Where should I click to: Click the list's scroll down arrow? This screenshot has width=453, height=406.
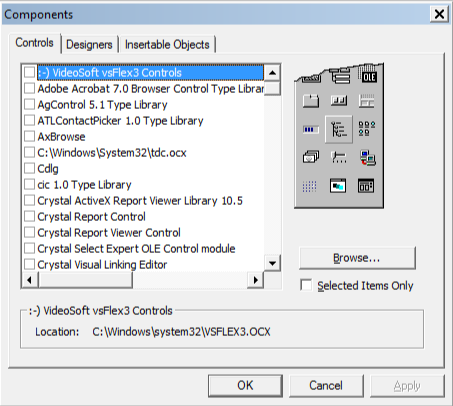click(x=272, y=263)
